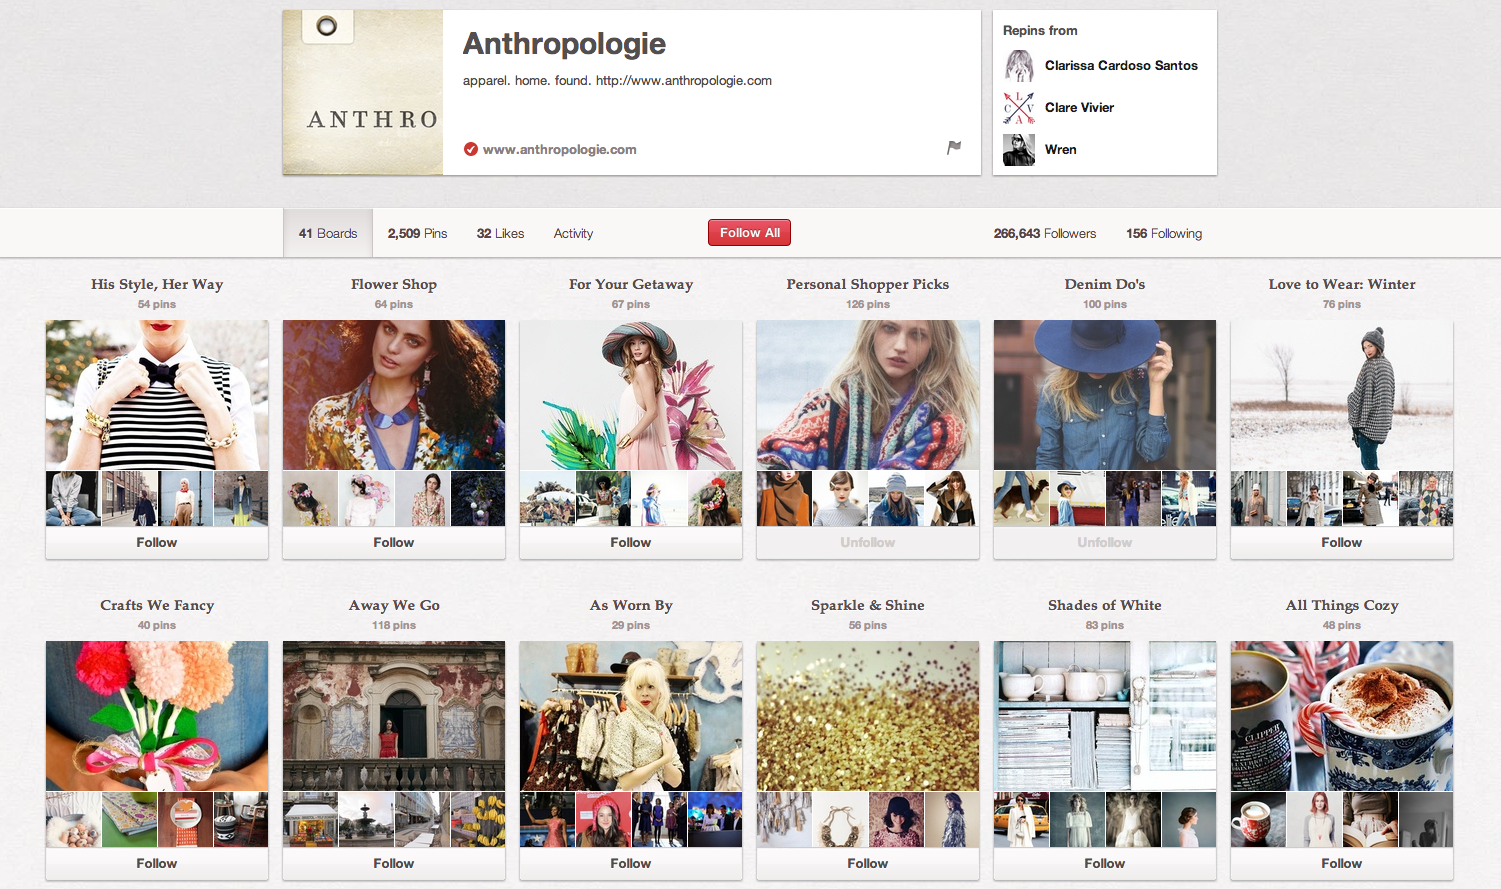Open His Style, Her Way board title
The image size is (1501, 889).
click(x=157, y=284)
